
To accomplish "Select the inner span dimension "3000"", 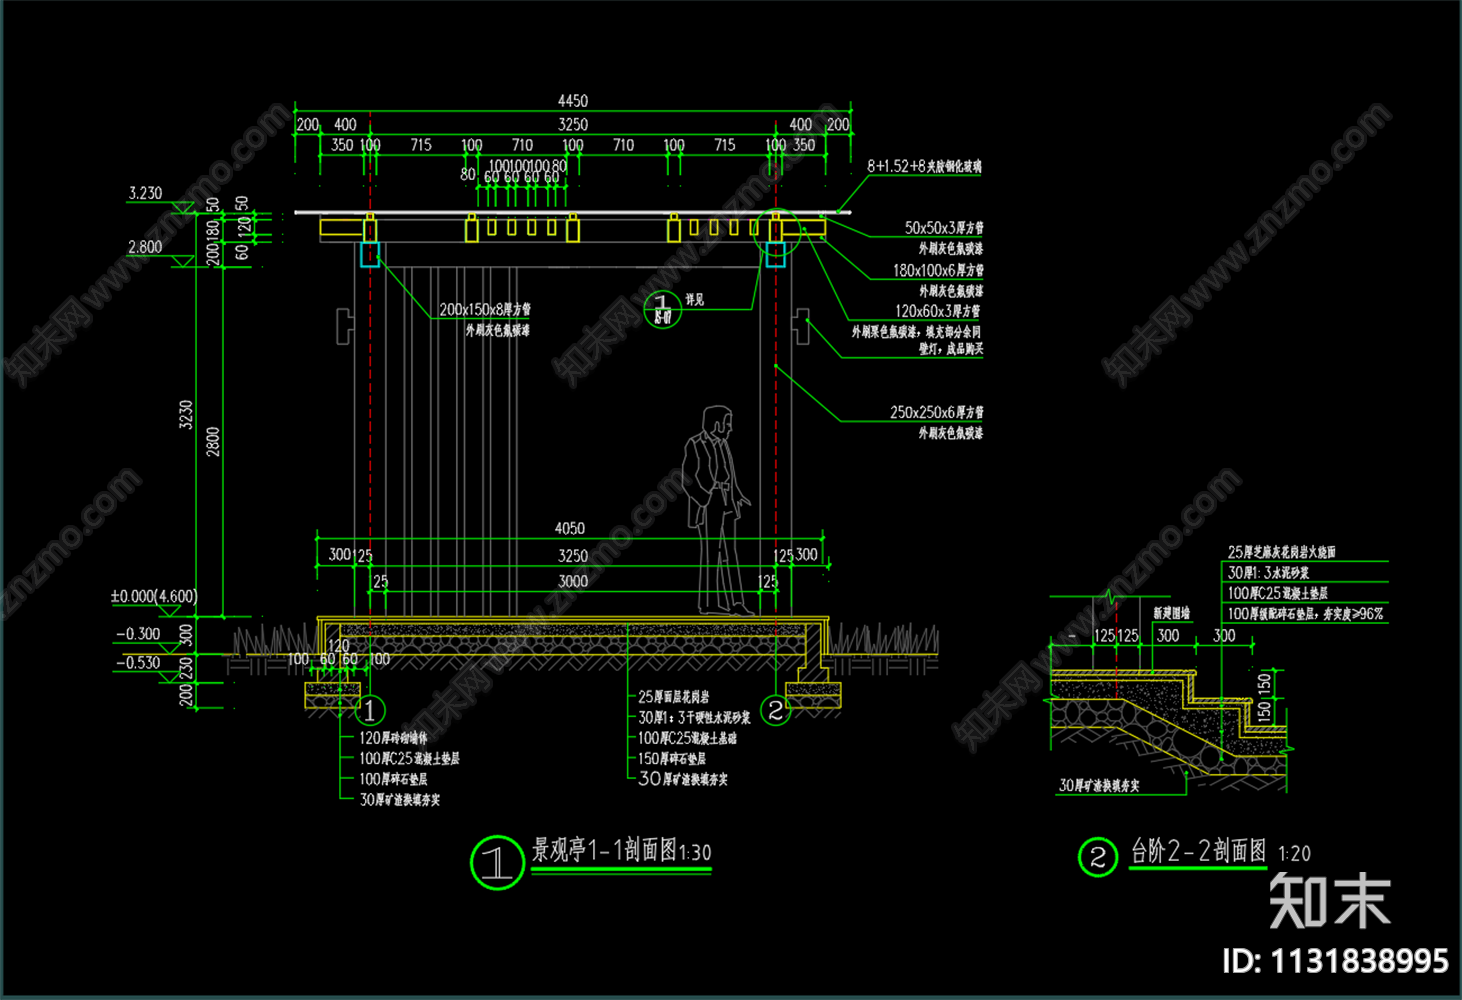I will coord(573,581).
